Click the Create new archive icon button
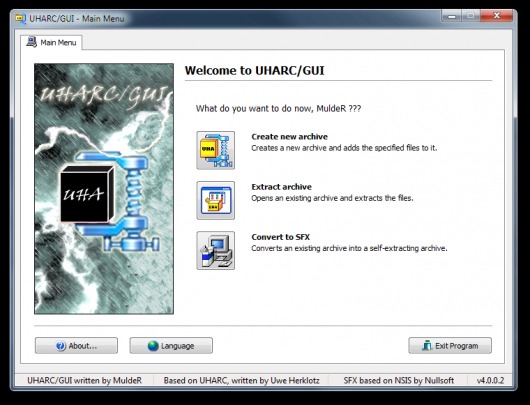The image size is (530, 405). [216, 150]
